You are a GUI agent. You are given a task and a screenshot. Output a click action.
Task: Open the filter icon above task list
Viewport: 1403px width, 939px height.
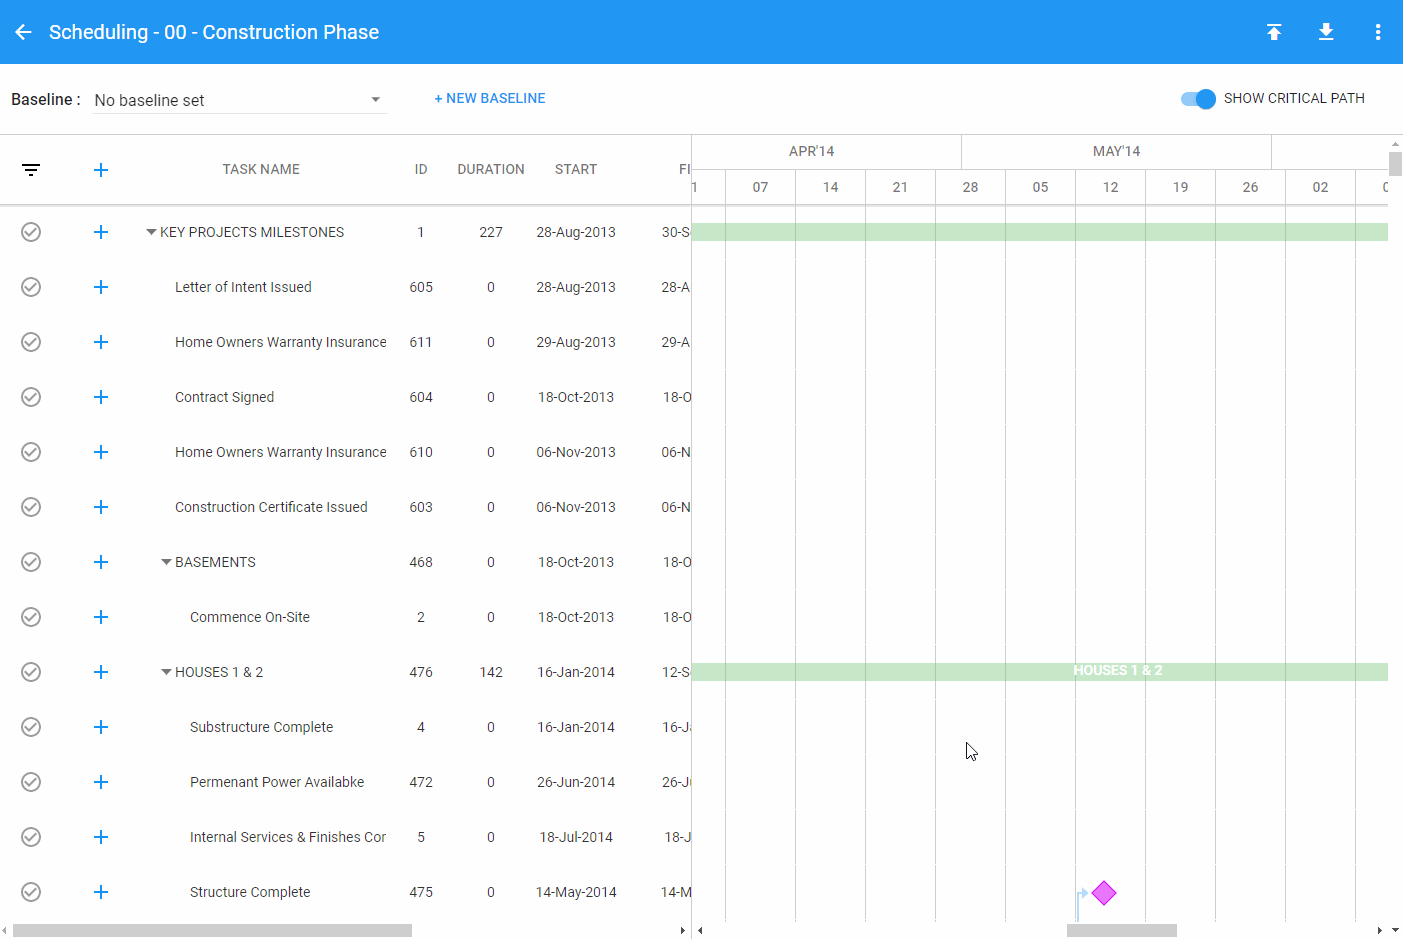(x=31, y=170)
